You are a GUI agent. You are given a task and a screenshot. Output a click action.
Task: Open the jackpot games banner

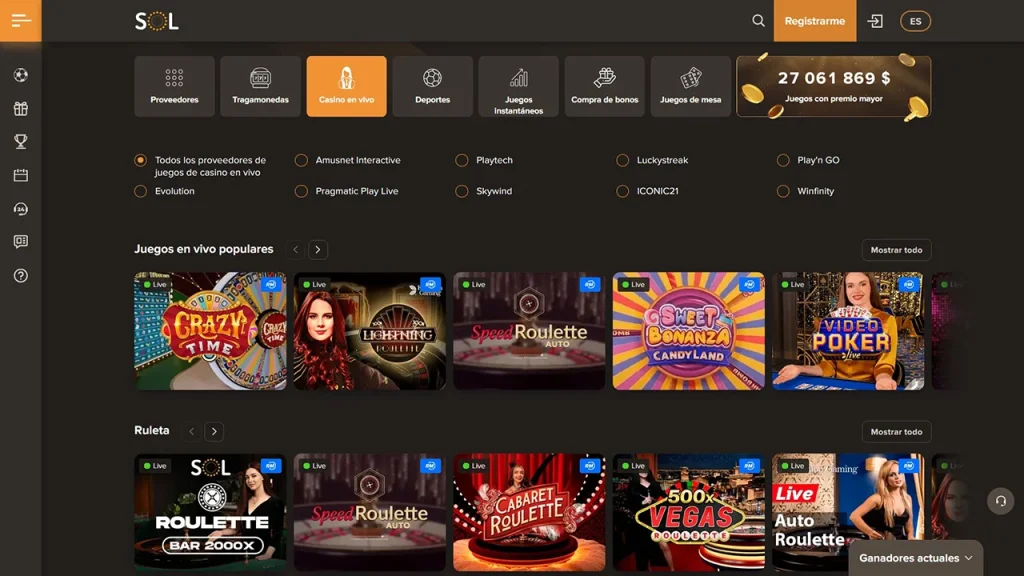tap(833, 86)
